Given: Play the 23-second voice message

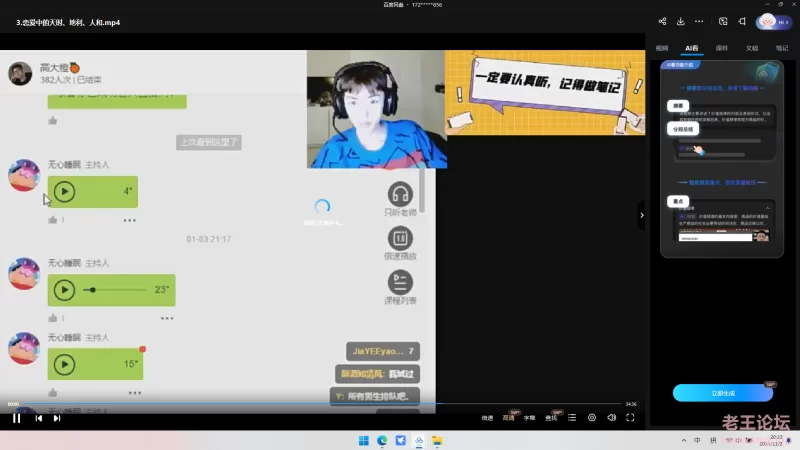Looking at the screenshot, I should point(64,290).
